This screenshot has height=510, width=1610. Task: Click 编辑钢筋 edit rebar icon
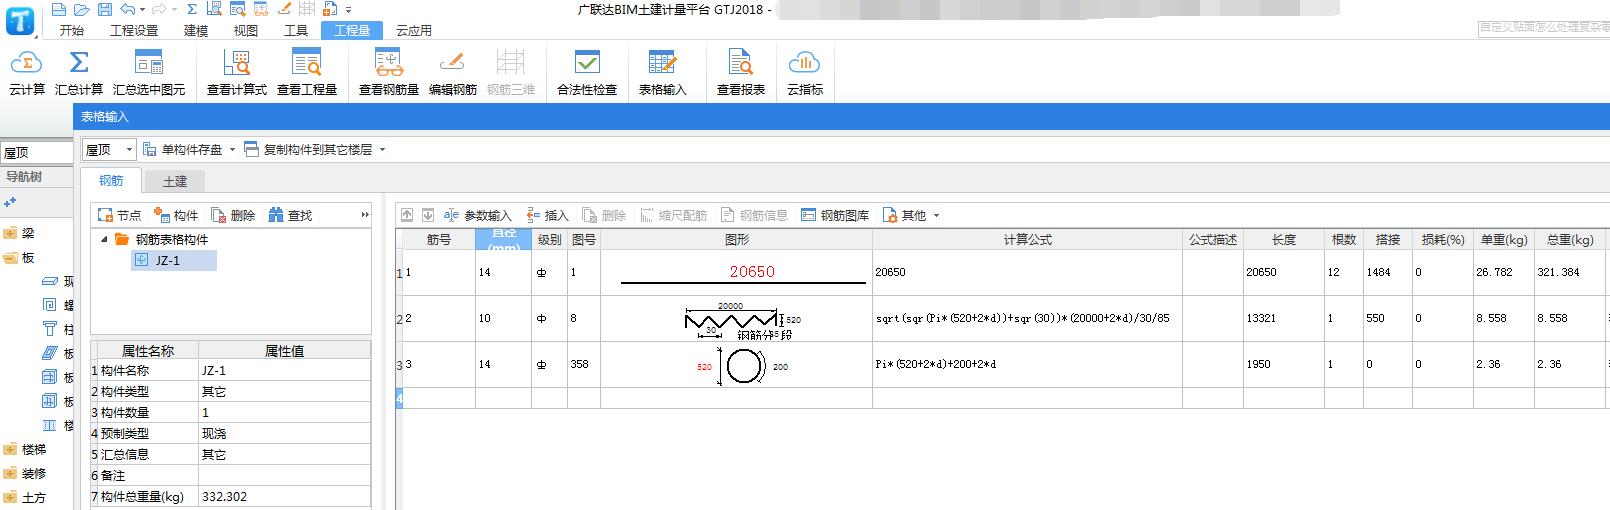tap(453, 72)
